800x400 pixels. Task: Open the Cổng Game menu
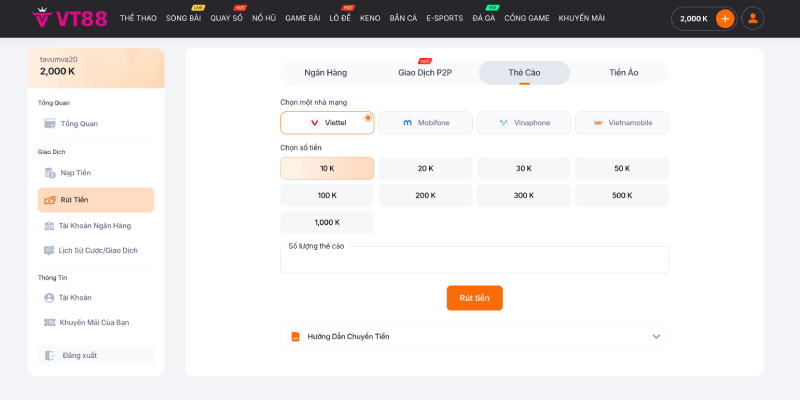pyautogui.click(x=526, y=18)
